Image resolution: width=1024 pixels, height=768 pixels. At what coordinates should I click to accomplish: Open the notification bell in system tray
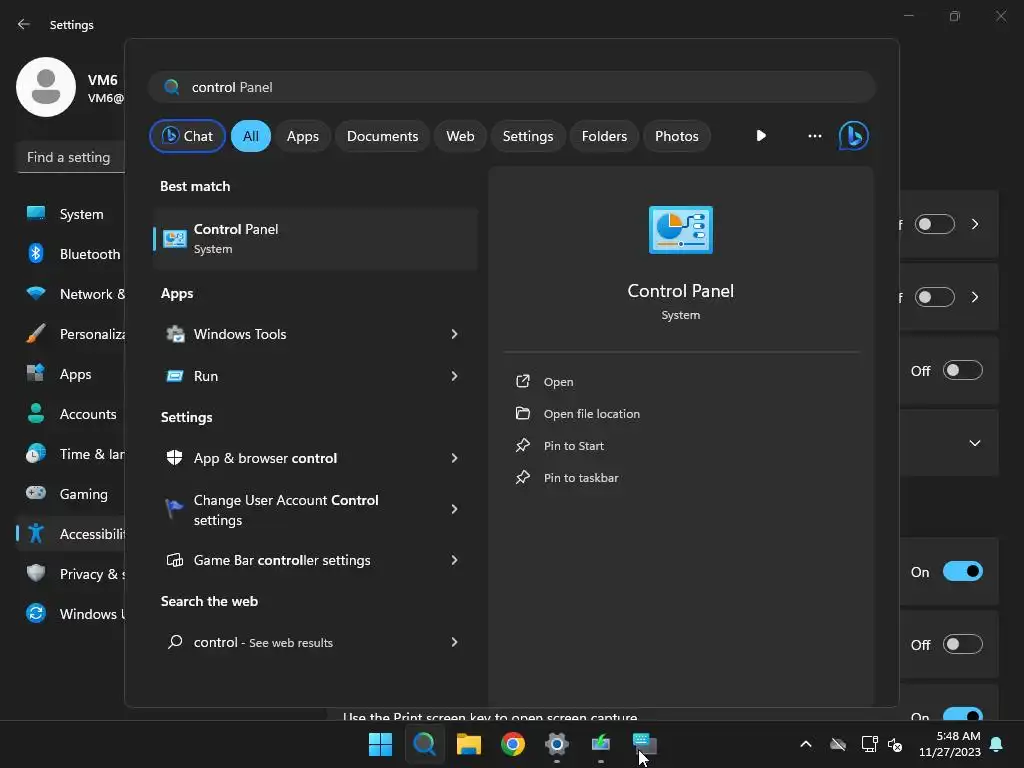[997, 744]
